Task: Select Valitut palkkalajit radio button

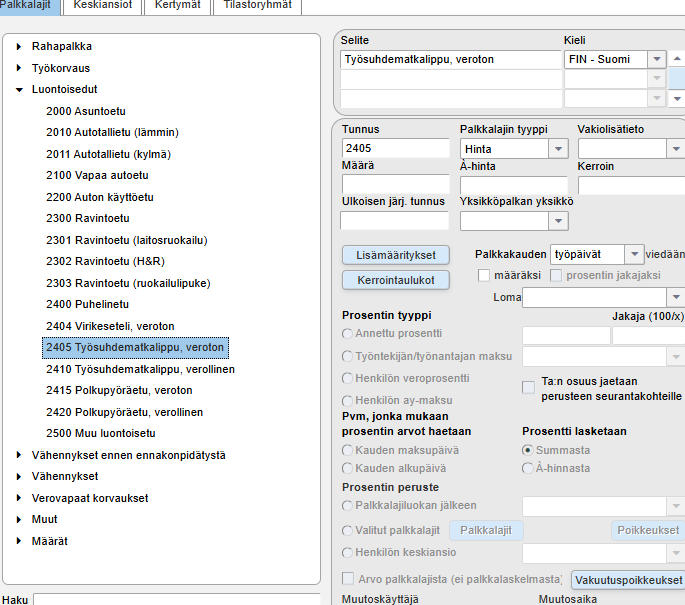Action: pyautogui.click(x=347, y=531)
